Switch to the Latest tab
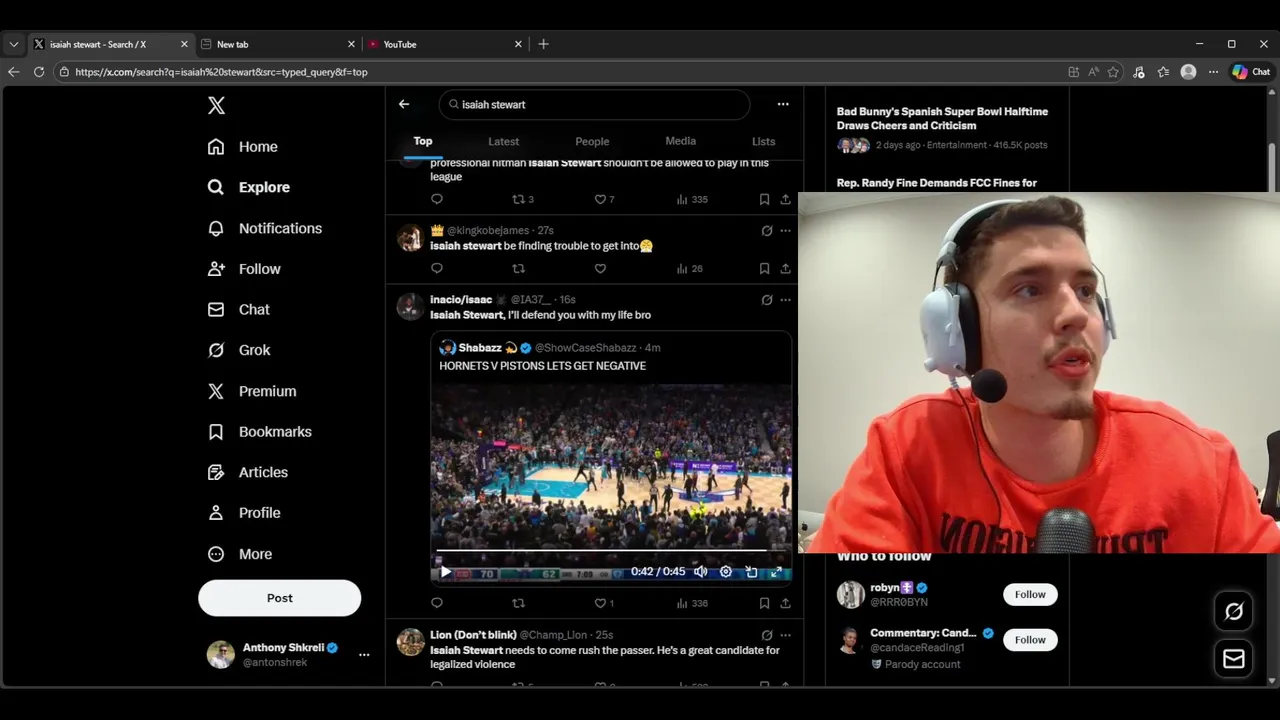This screenshot has height=720, width=1280. click(503, 141)
